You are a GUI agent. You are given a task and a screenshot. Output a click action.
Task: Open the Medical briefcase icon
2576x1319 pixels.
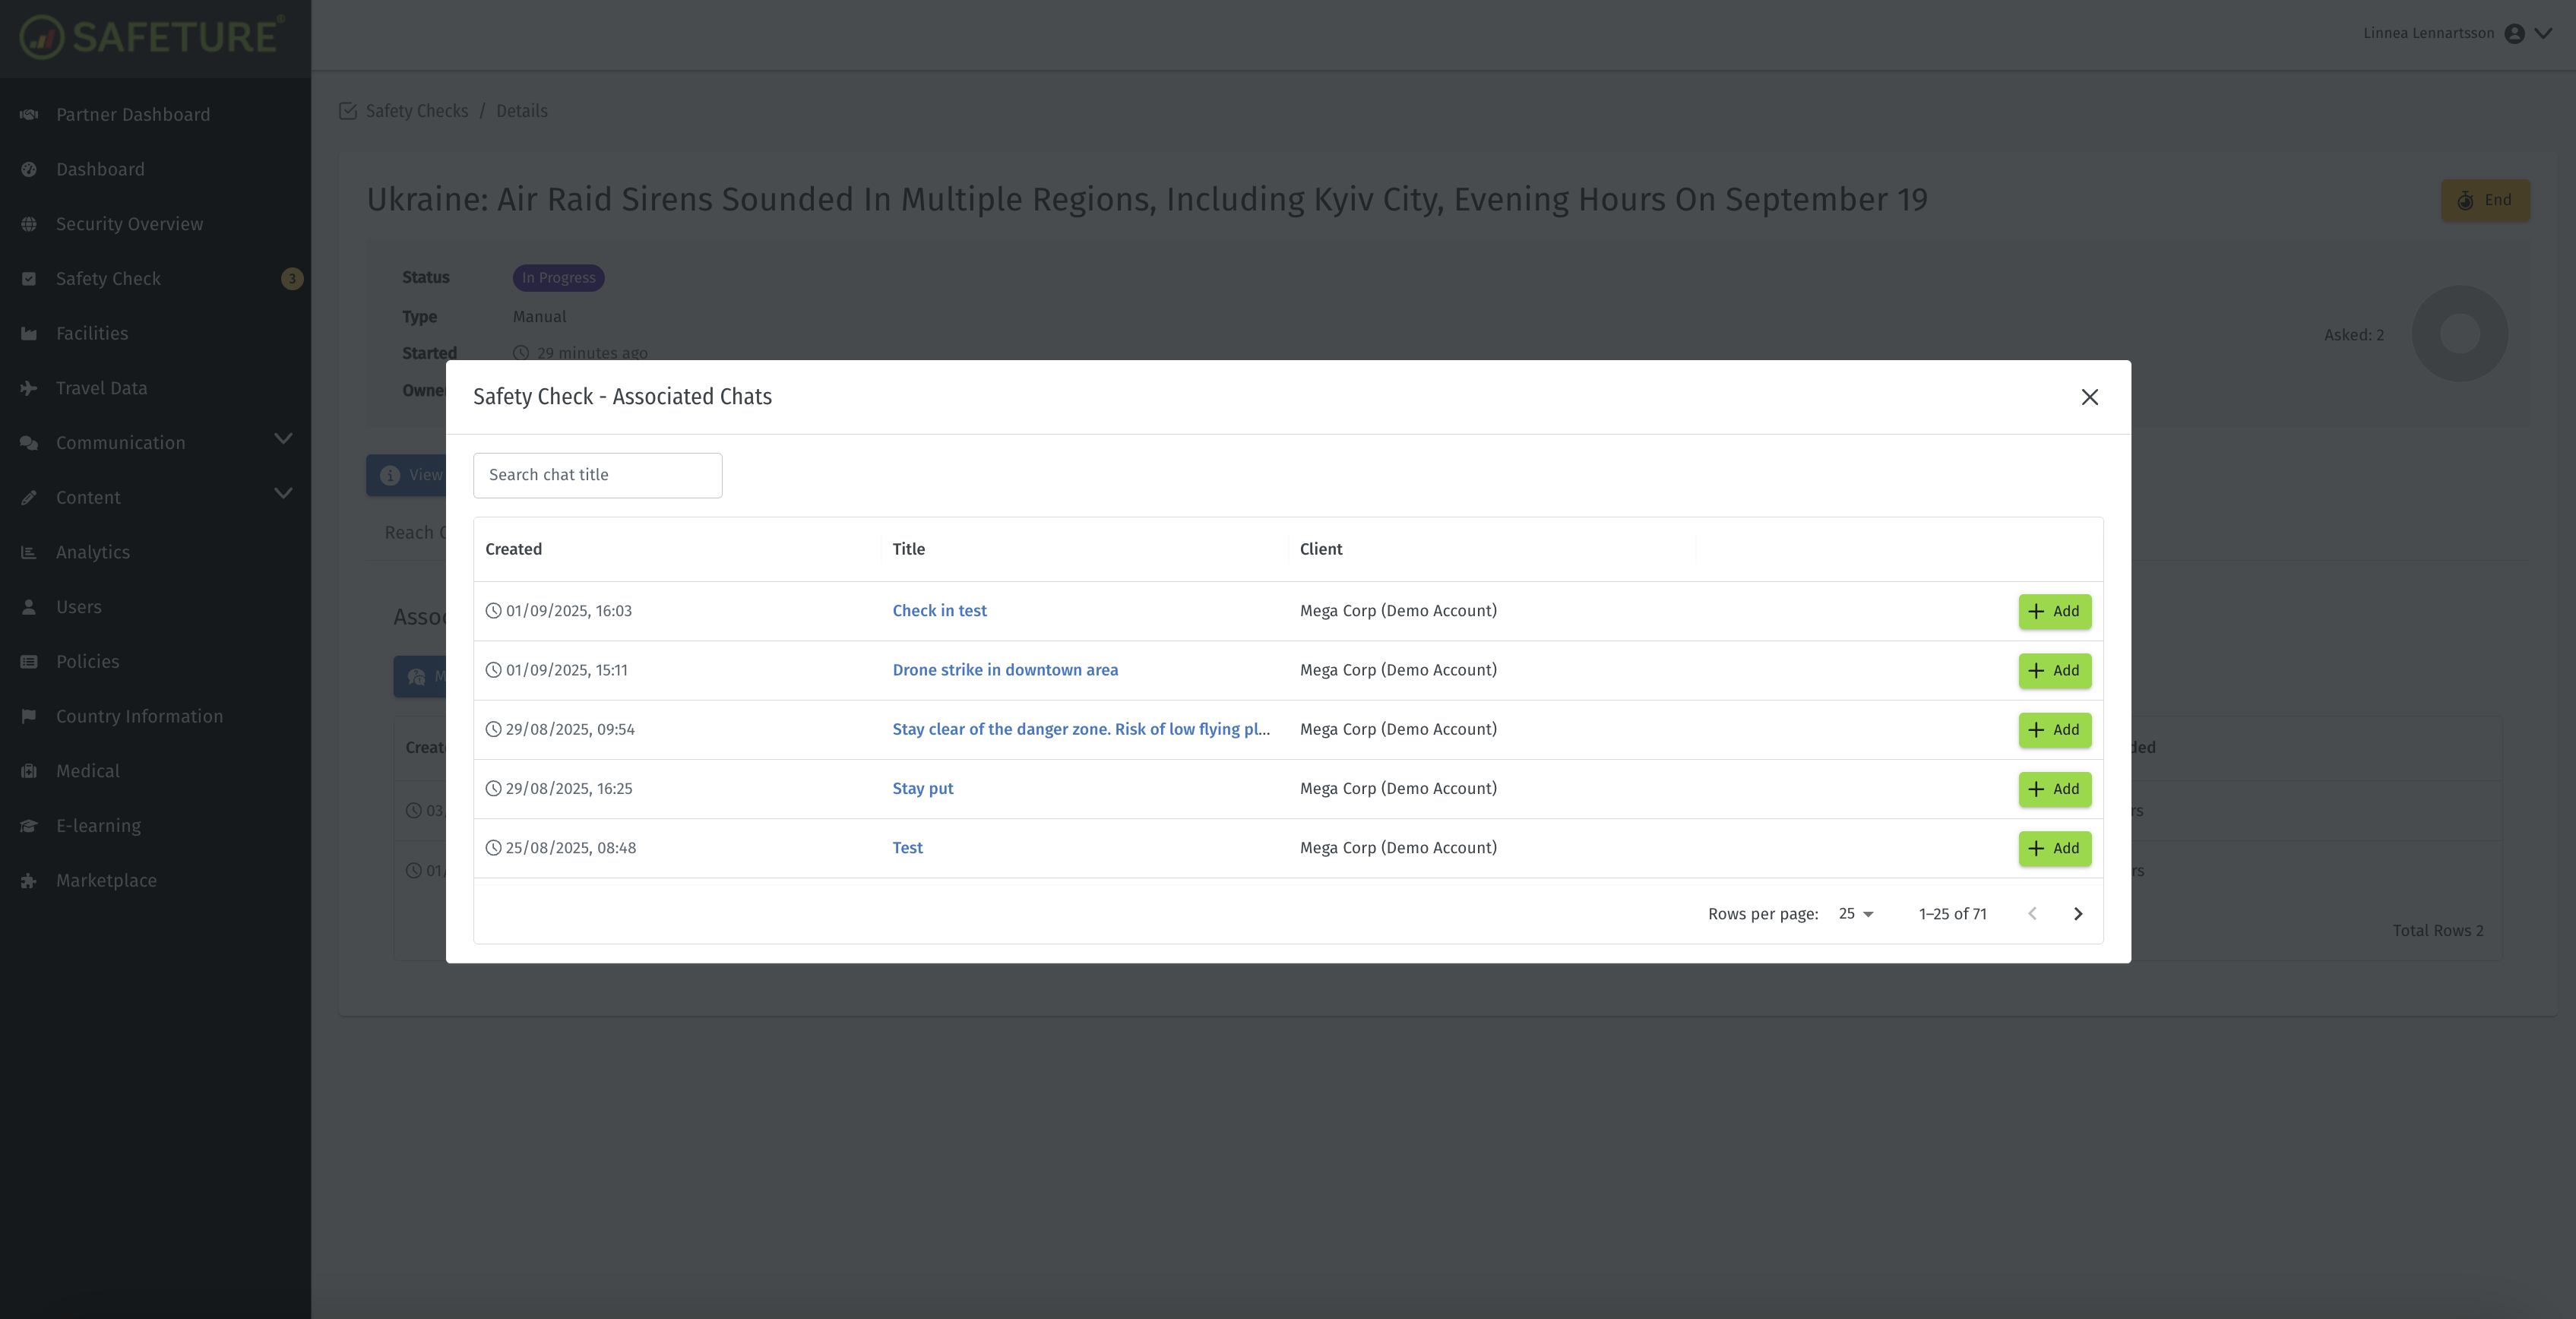29,770
